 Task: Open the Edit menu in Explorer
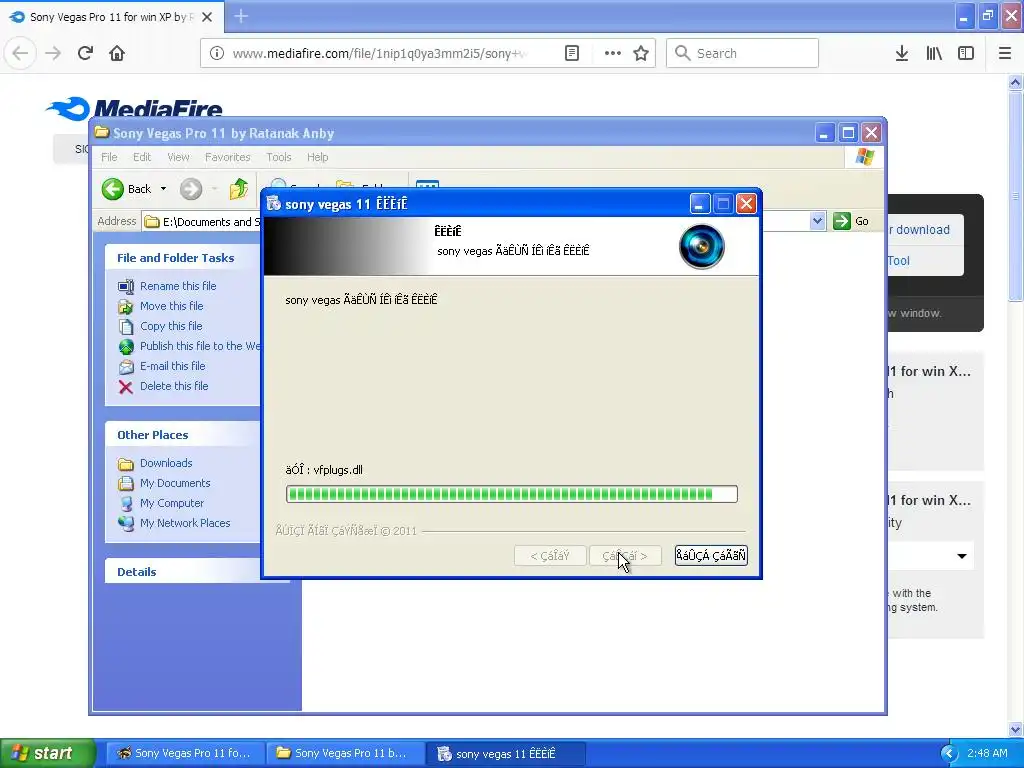click(x=142, y=157)
